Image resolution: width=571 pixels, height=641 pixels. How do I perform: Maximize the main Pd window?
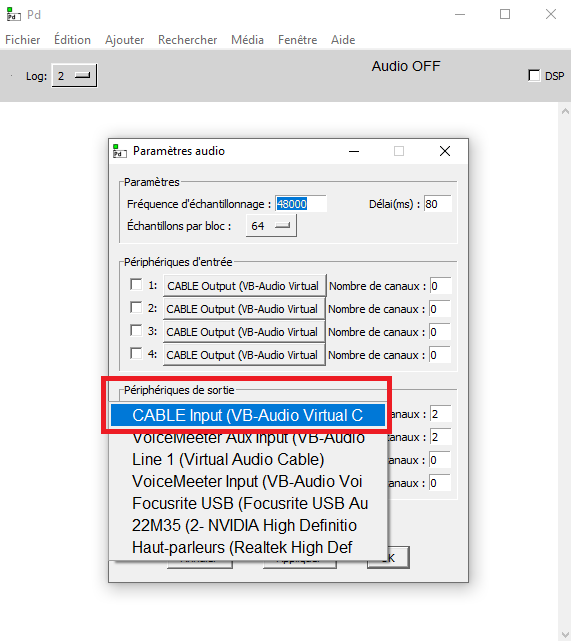[x=505, y=14]
